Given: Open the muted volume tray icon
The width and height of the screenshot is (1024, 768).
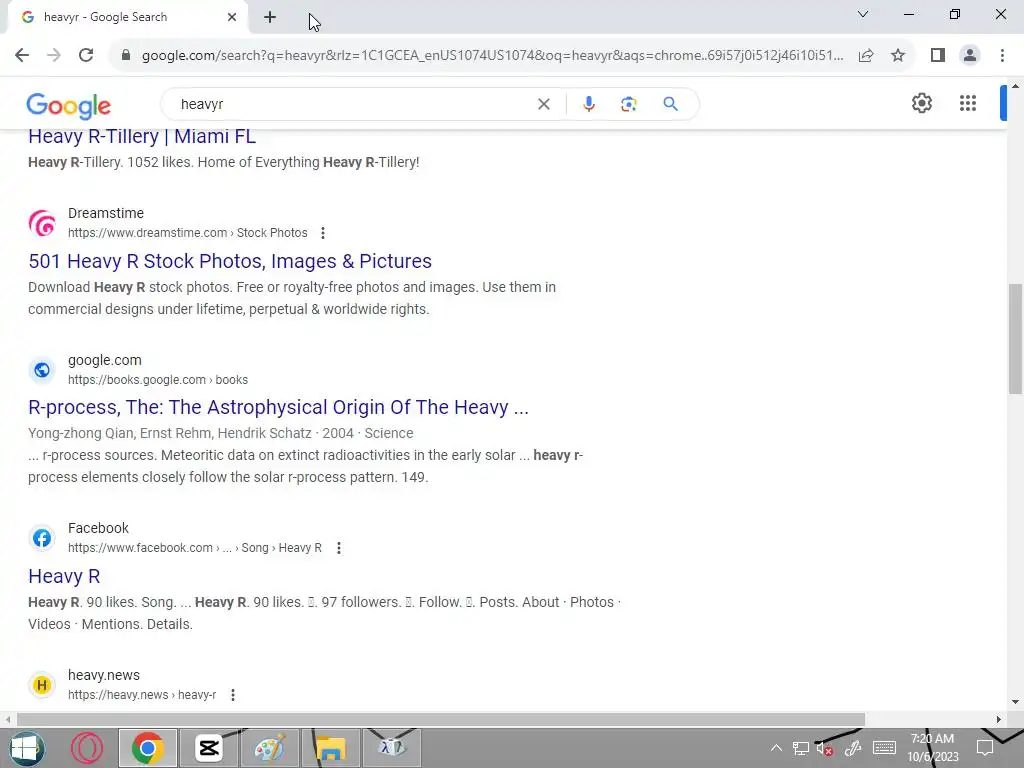Looking at the screenshot, I should 825,748.
